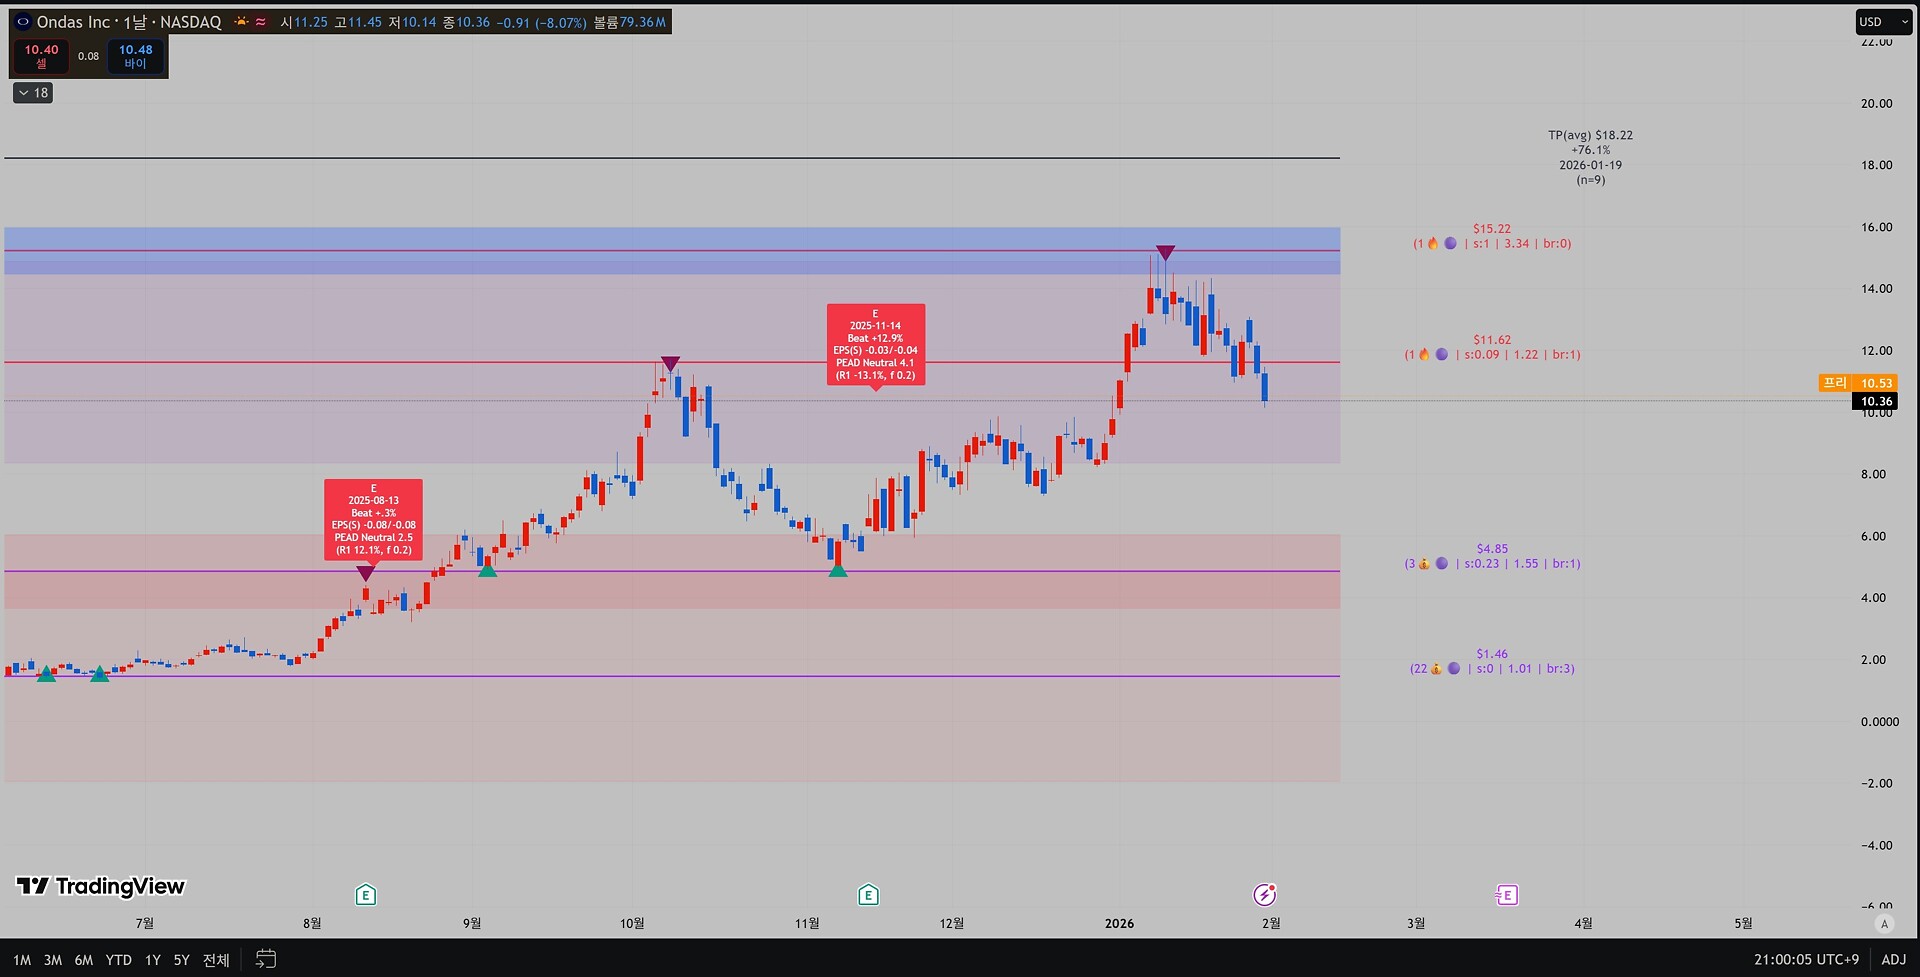Click the 10.40 셀 sell button
The width and height of the screenshot is (1920, 977).
(42, 56)
